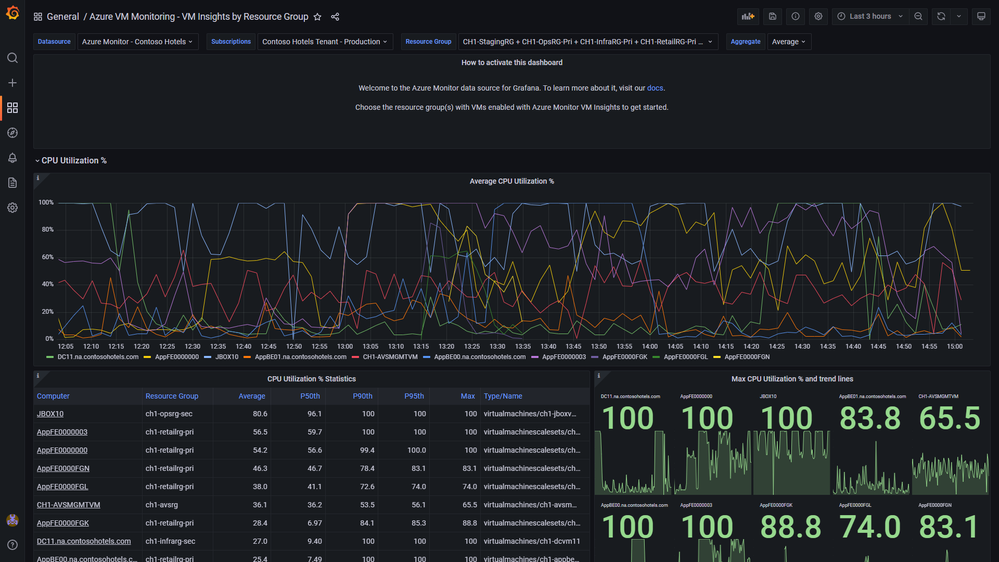This screenshot has width=999, height=562.
Task: Open CPU Utilization % Statistics panel title menu
Action: pos(312,378)
